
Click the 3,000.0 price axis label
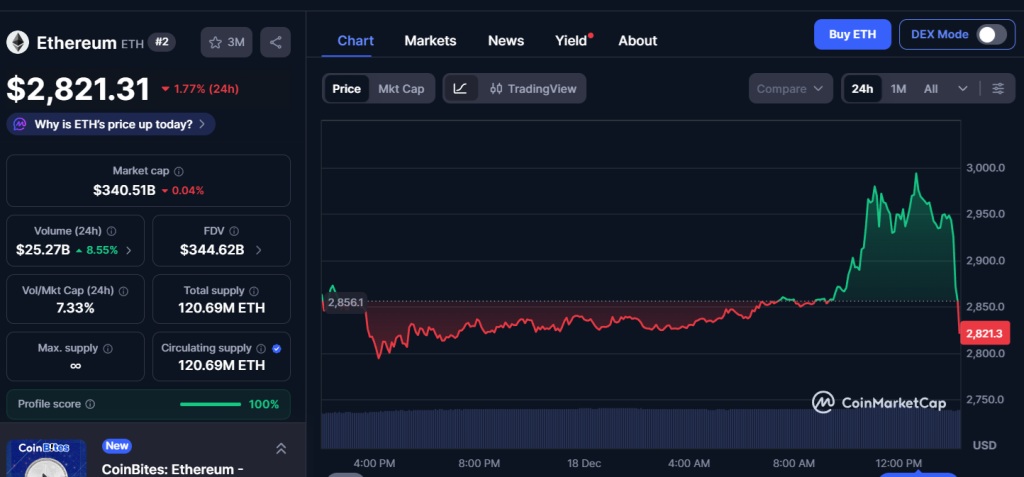tap(985, 167)
